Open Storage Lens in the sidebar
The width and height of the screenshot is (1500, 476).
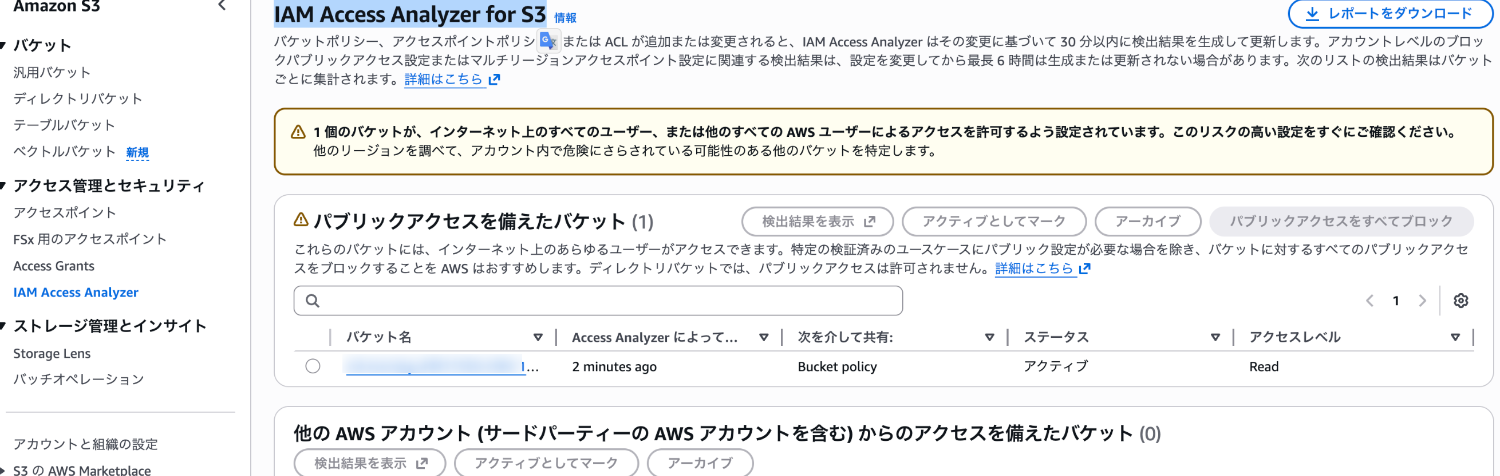pos(52,353)
